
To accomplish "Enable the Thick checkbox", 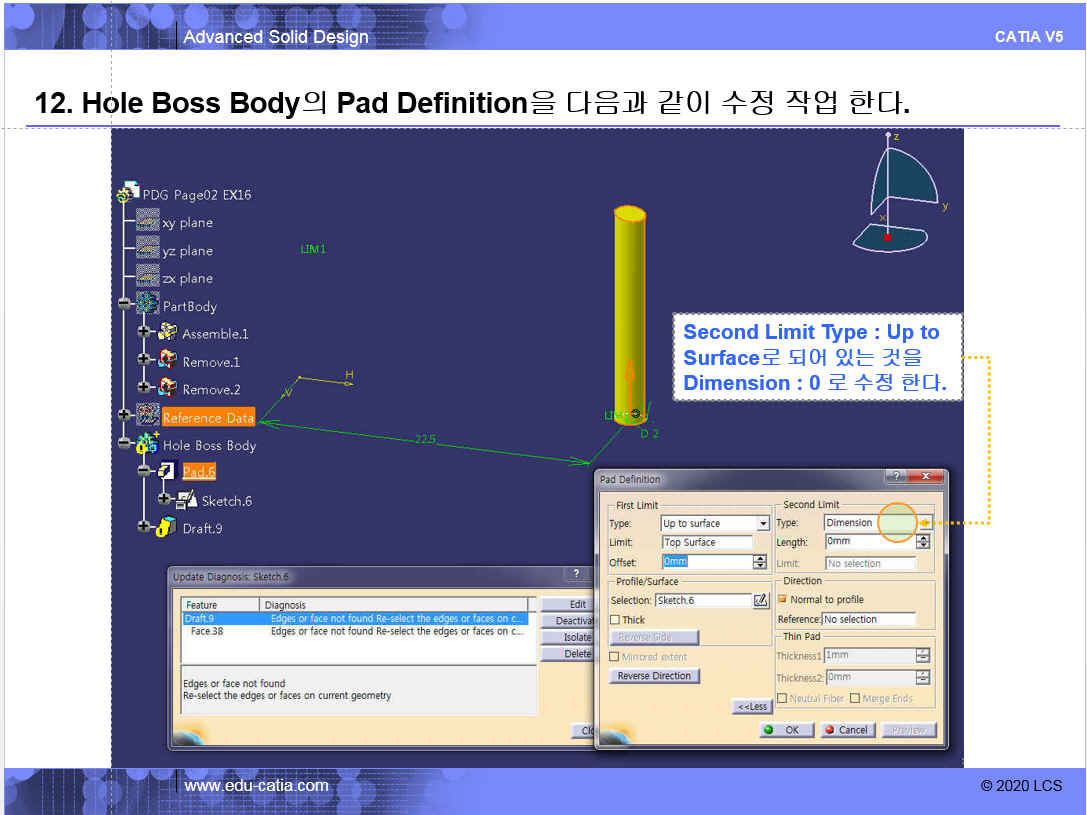I will coord(615,620).
